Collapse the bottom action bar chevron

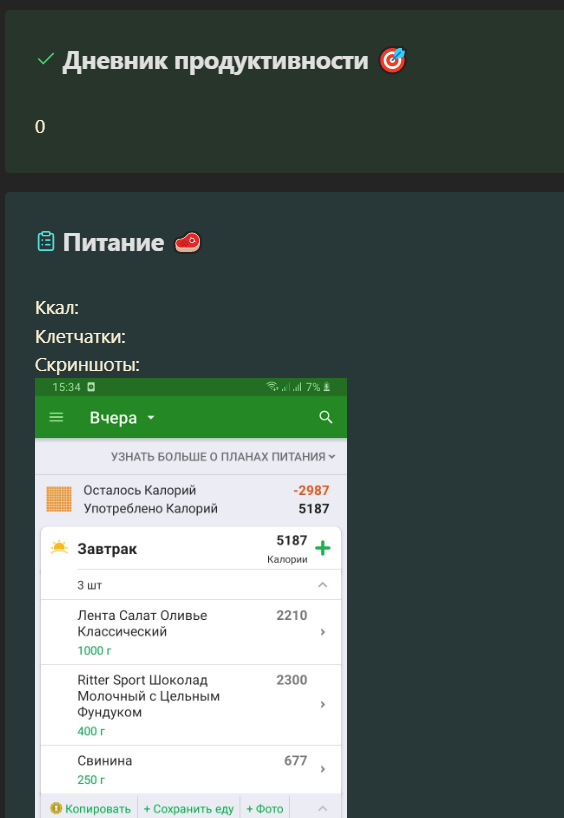point(322,808)
